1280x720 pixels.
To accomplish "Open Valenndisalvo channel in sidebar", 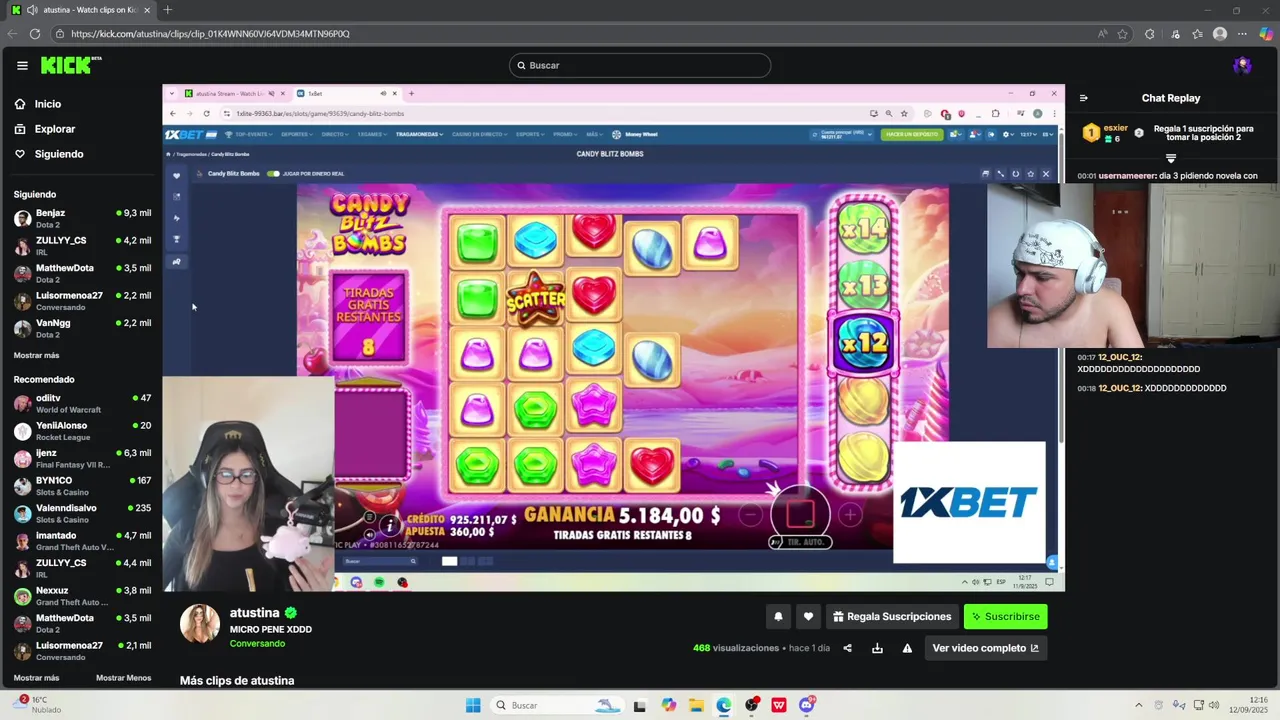I will pyautogui.click(x=82, y=513).
